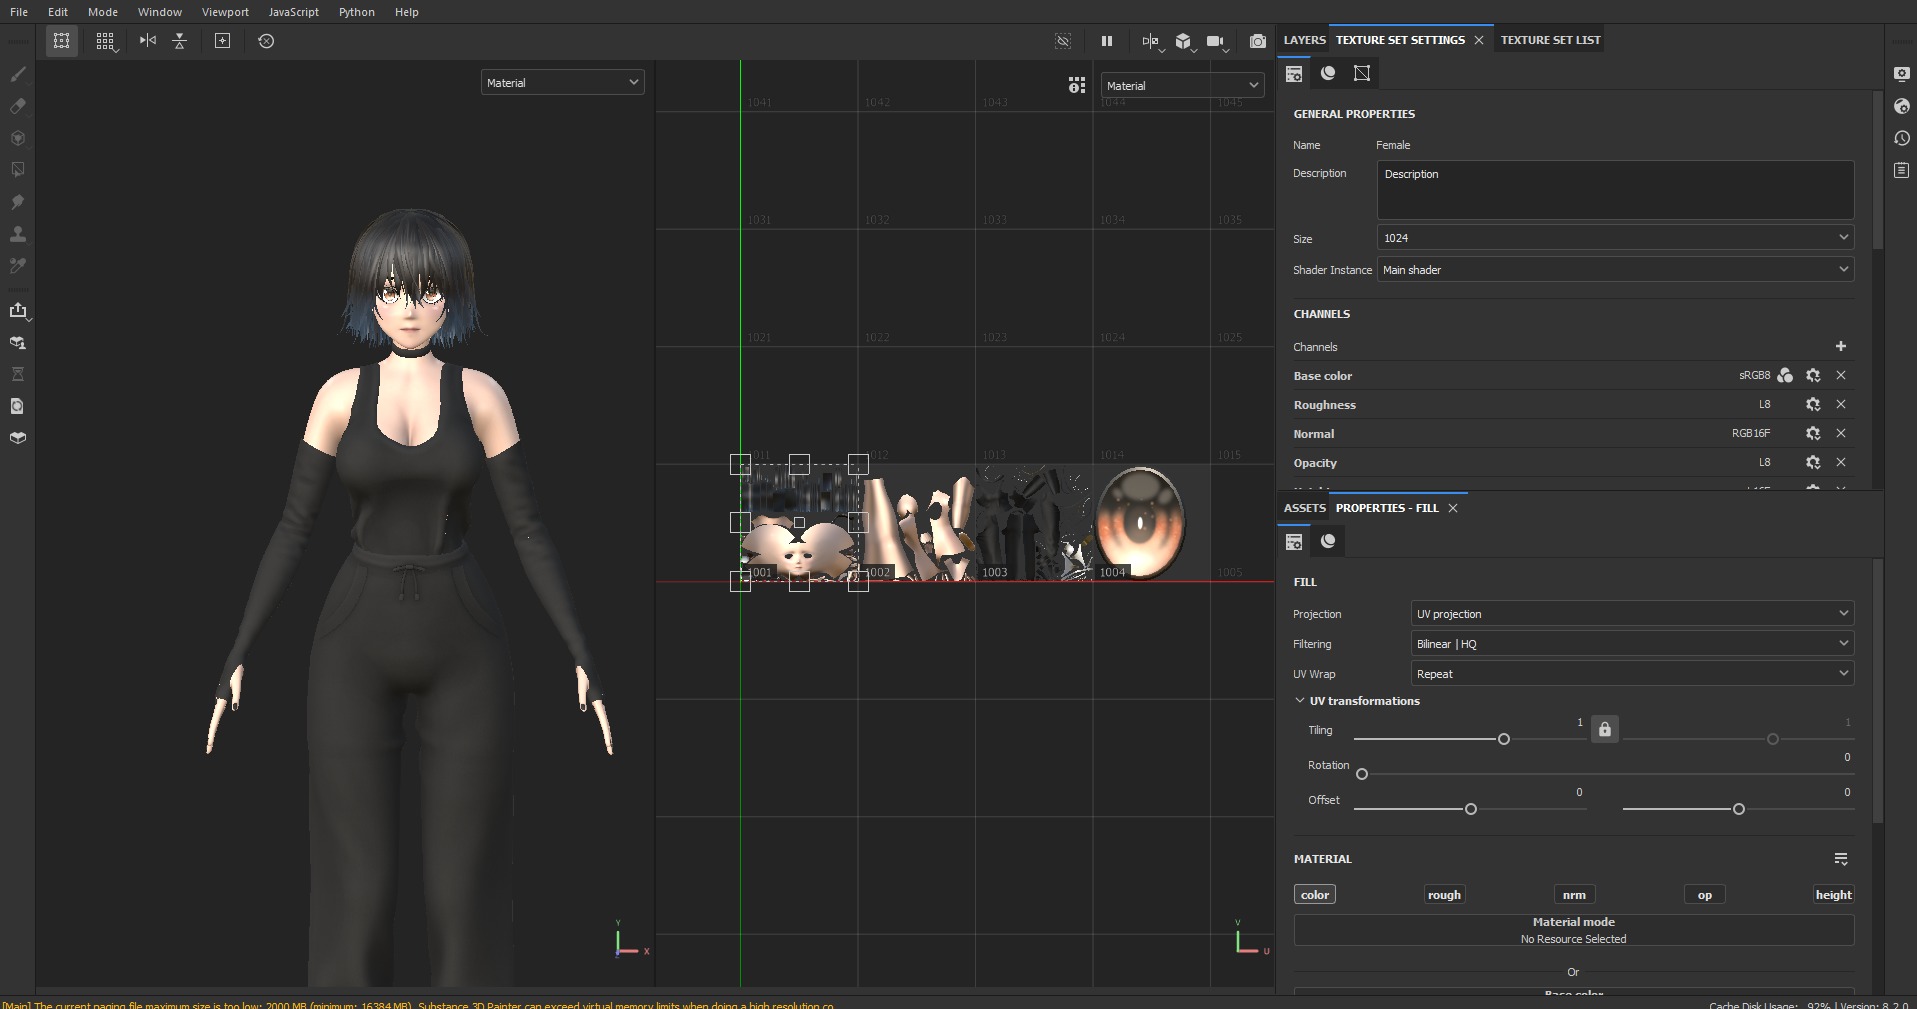Screen dimensions: 1917x1009
Task: Open History clock icon in right dock
Action: (x=1902, y=138)
